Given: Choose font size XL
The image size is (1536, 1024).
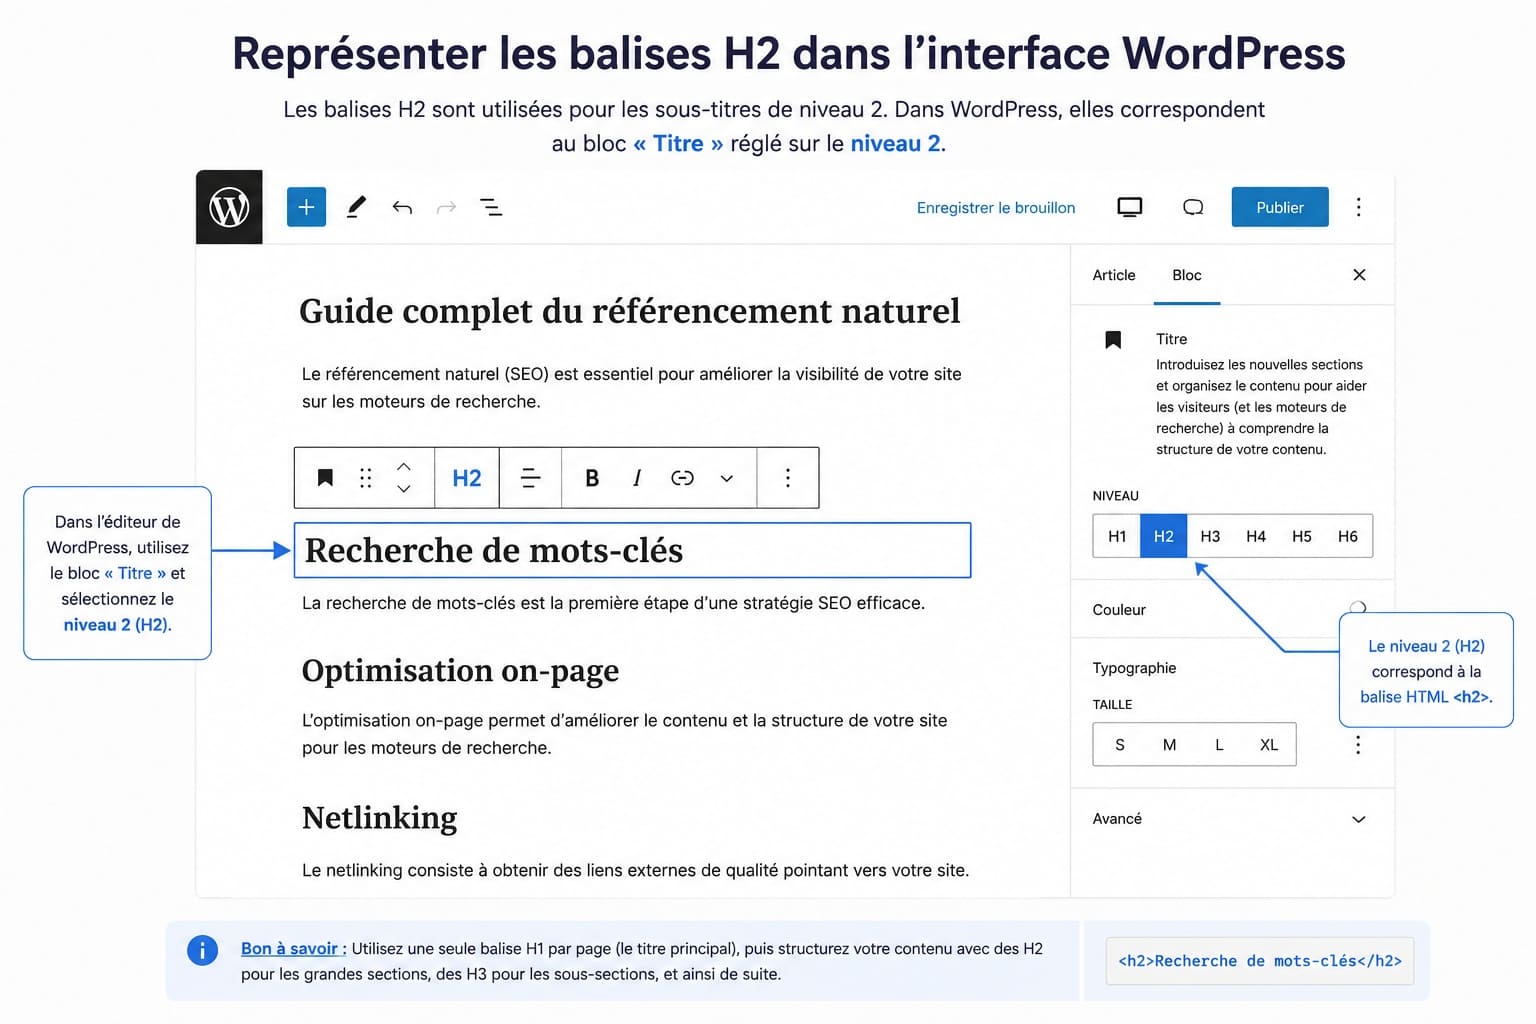Looking at the screenshot, I should (1269, 745).
